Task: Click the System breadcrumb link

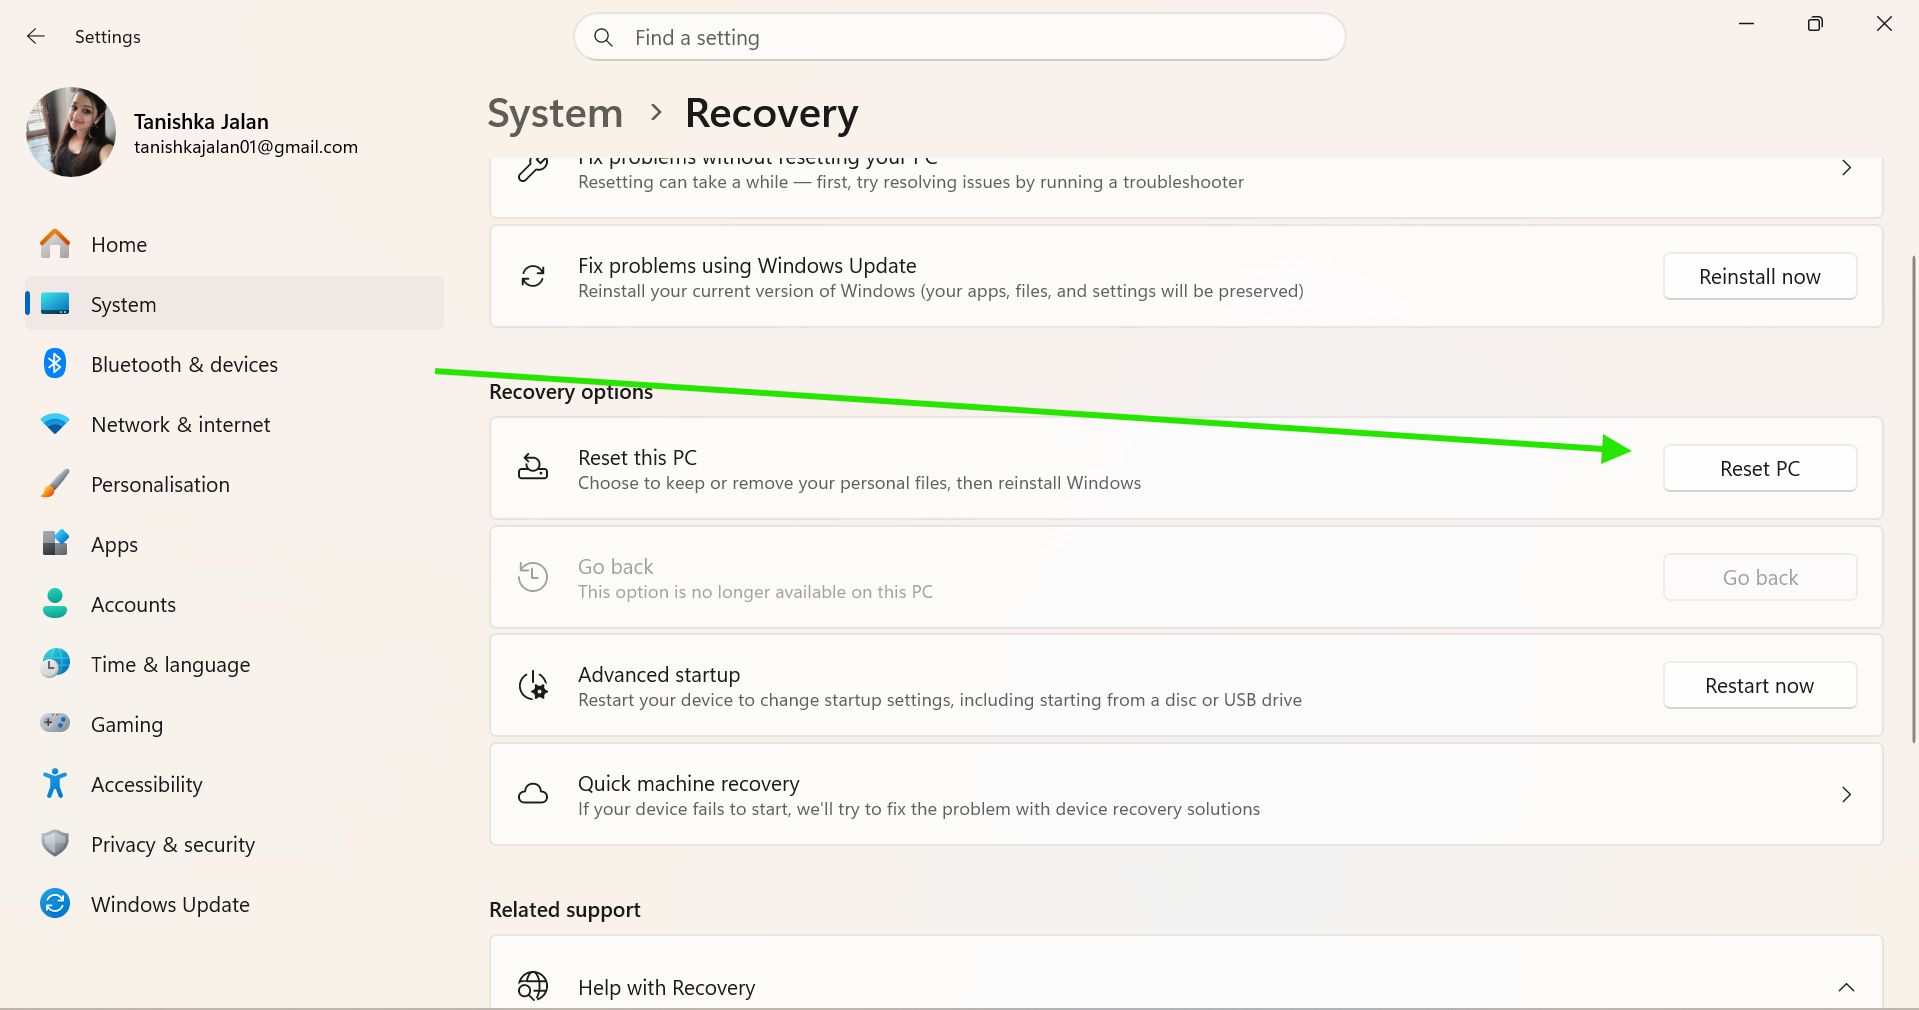Action: pos(555,113)
